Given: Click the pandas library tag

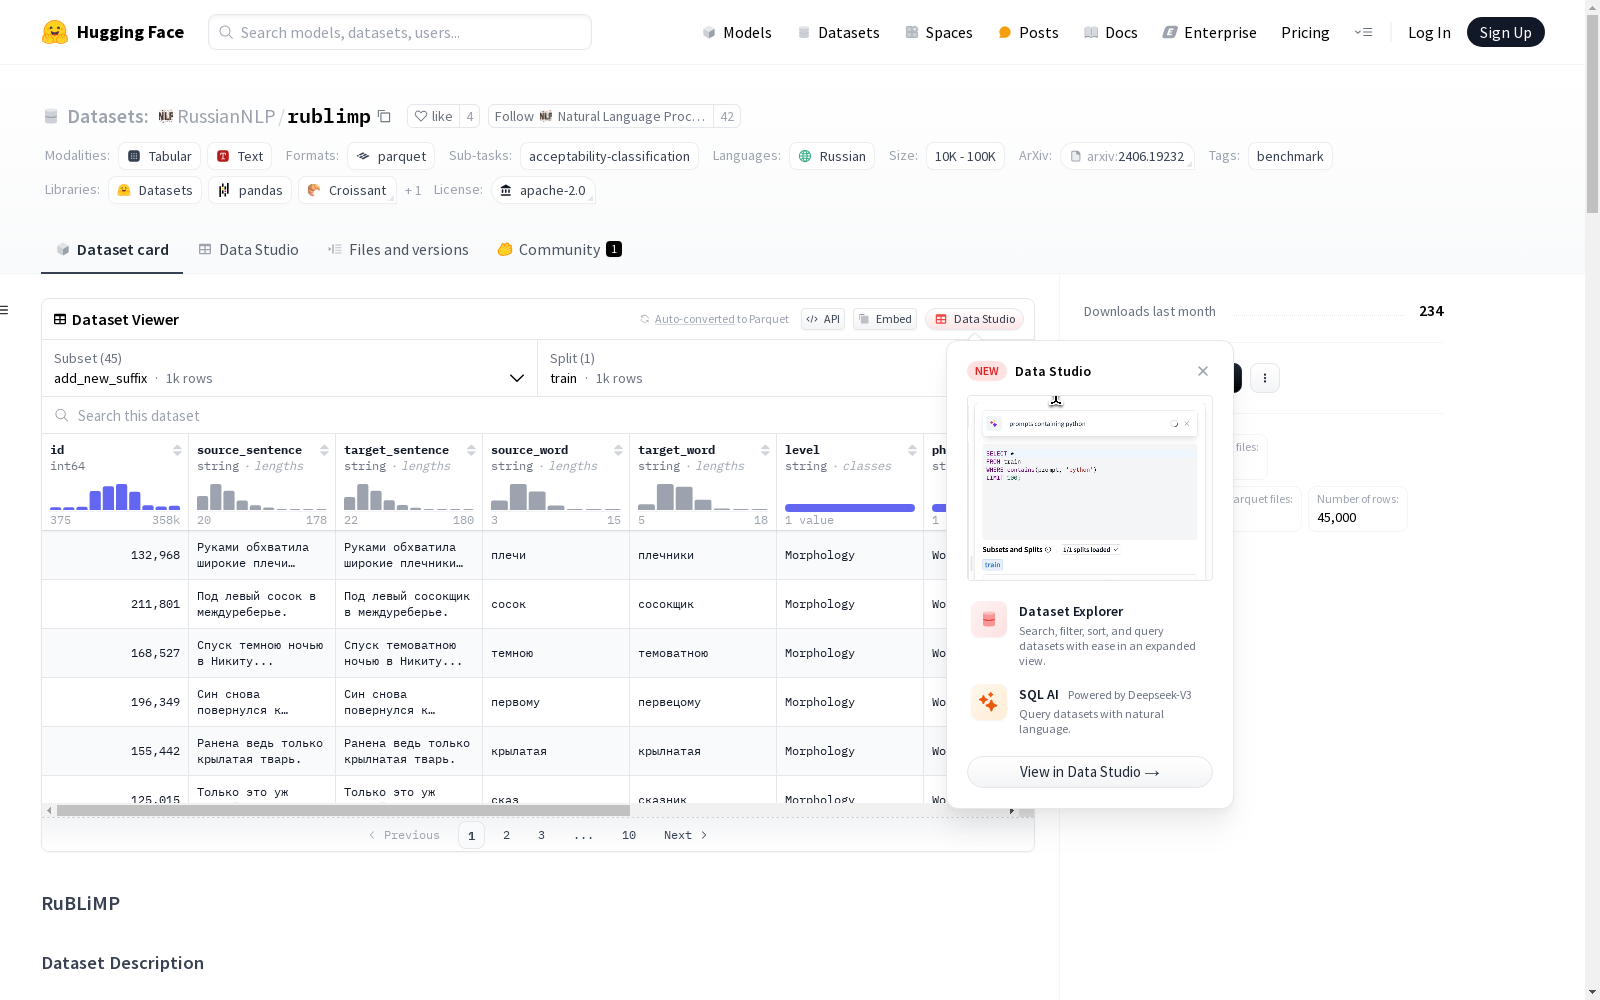Looking at the screenshot, I should tap(250, 190).
